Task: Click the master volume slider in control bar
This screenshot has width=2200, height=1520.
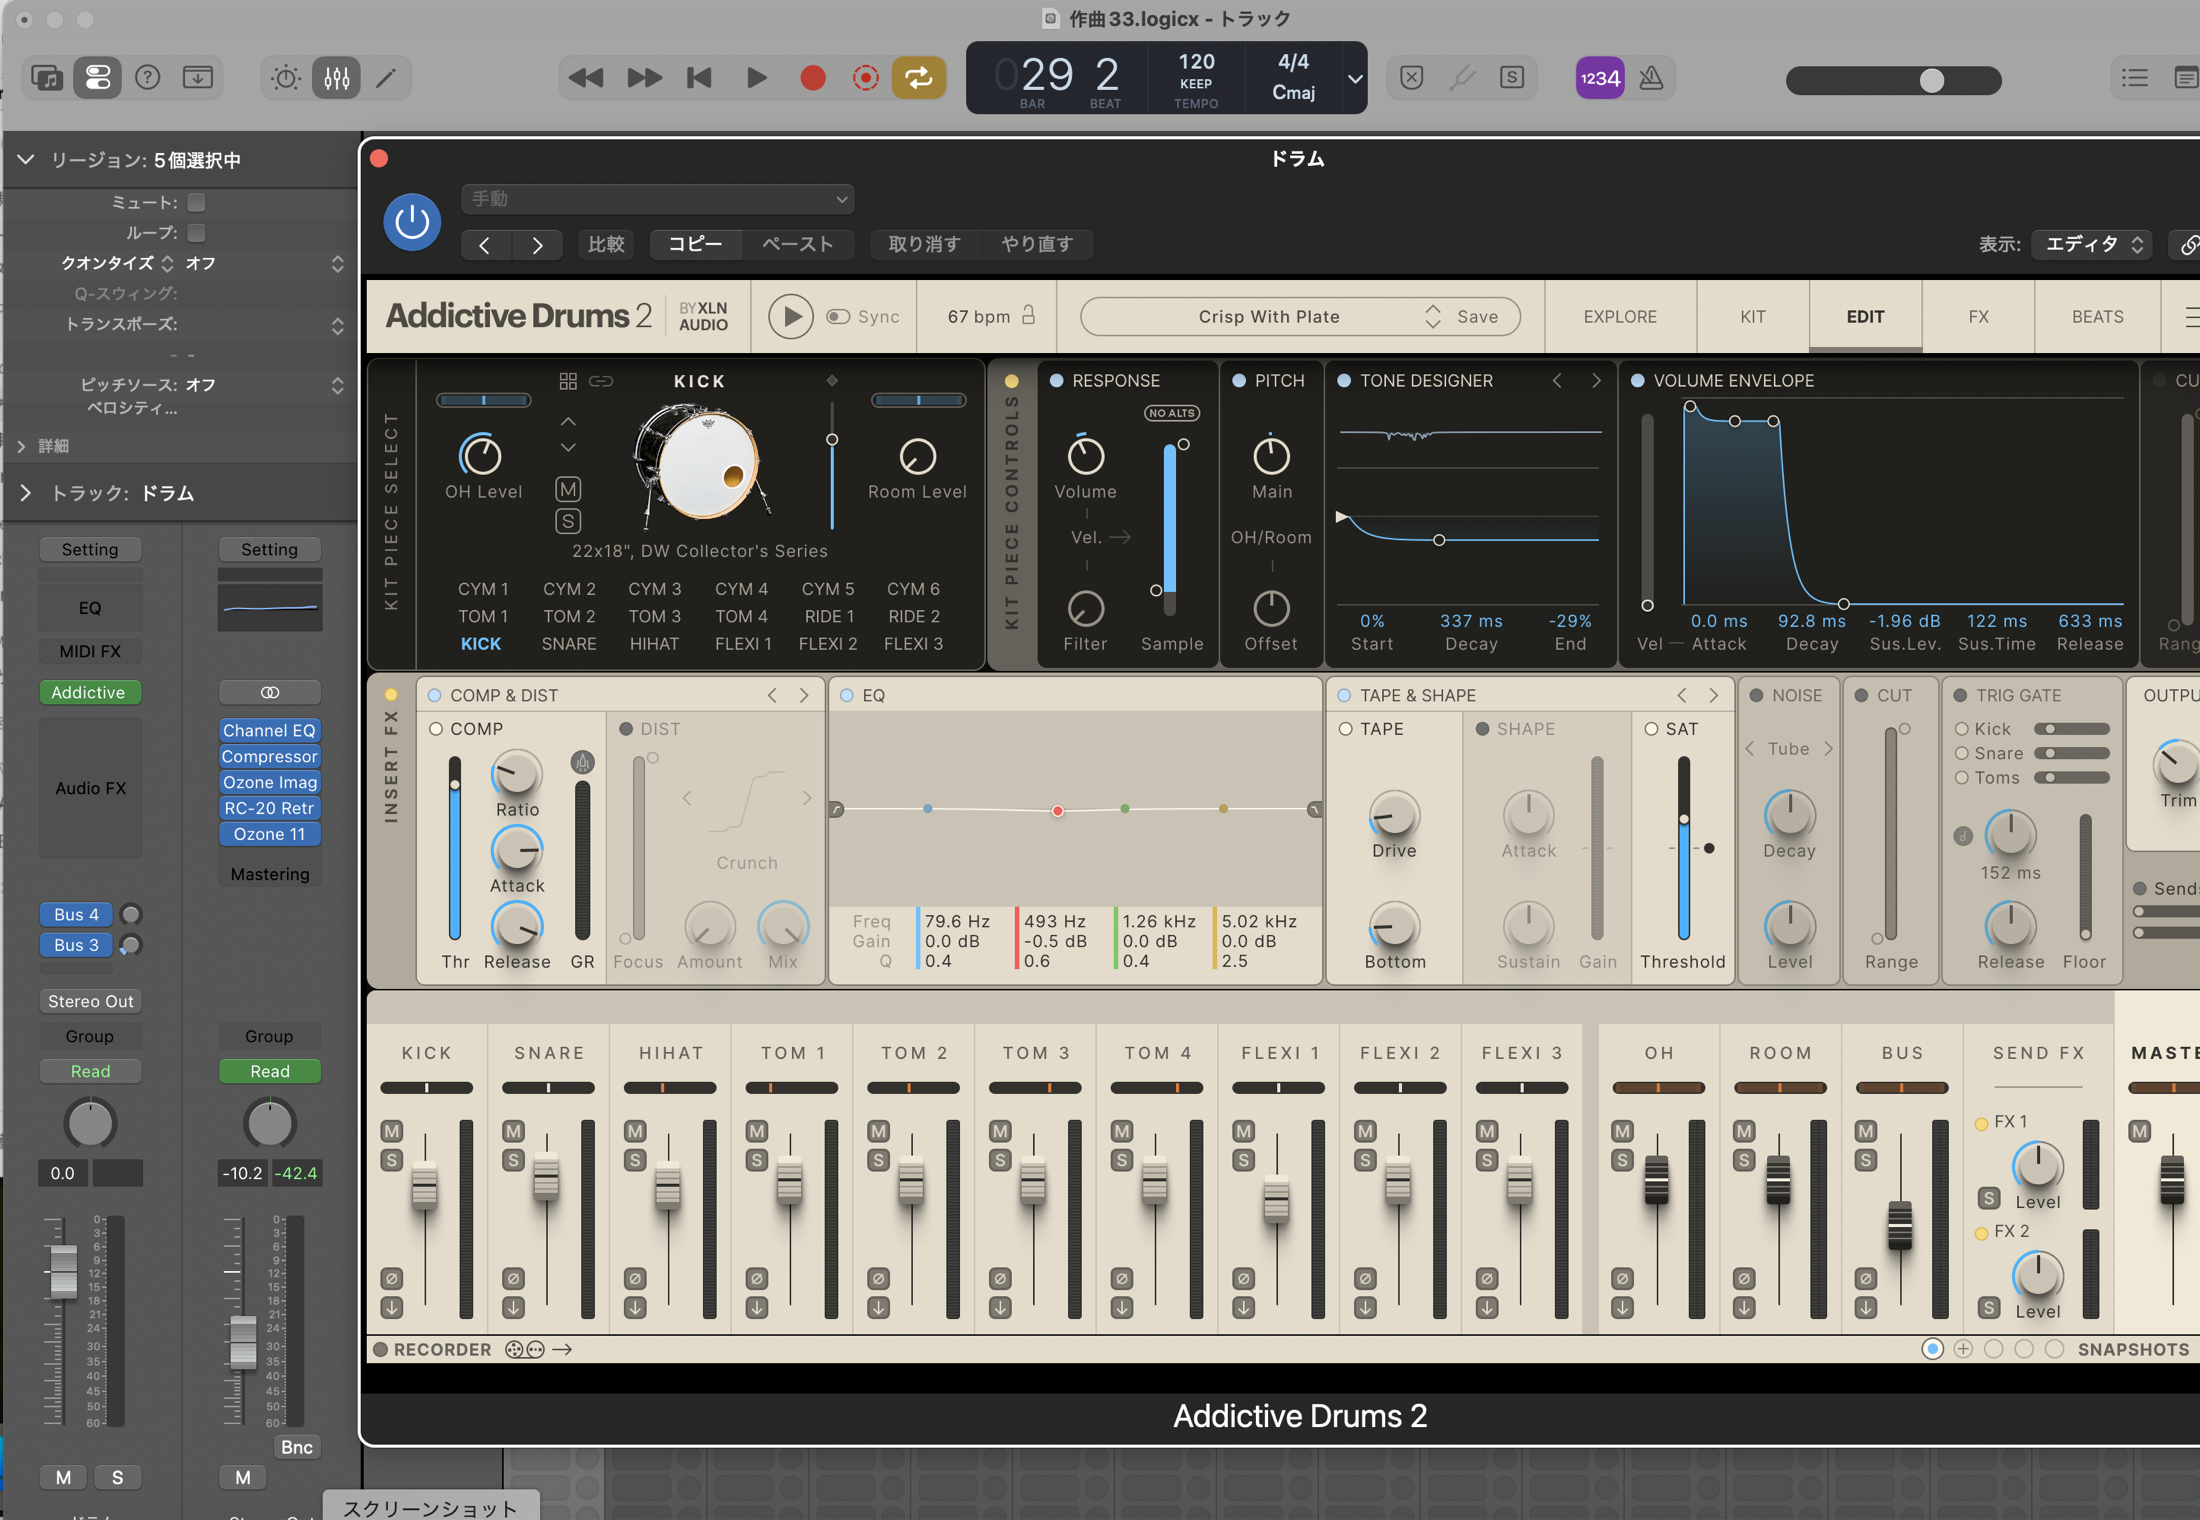Action: point(1893,81)
